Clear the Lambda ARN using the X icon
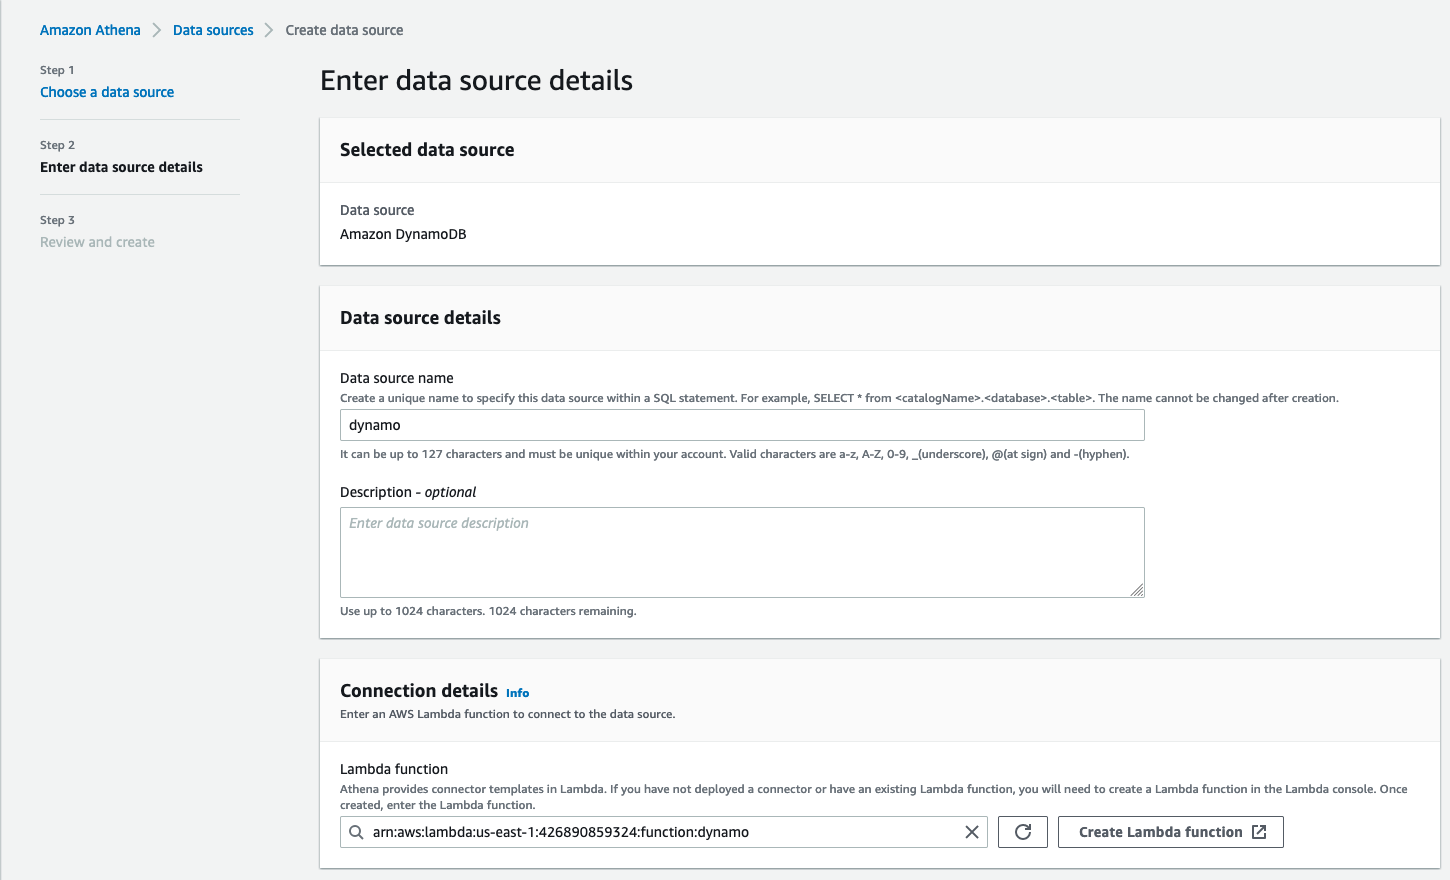The image size is (1450, 880). pos(971,831)
